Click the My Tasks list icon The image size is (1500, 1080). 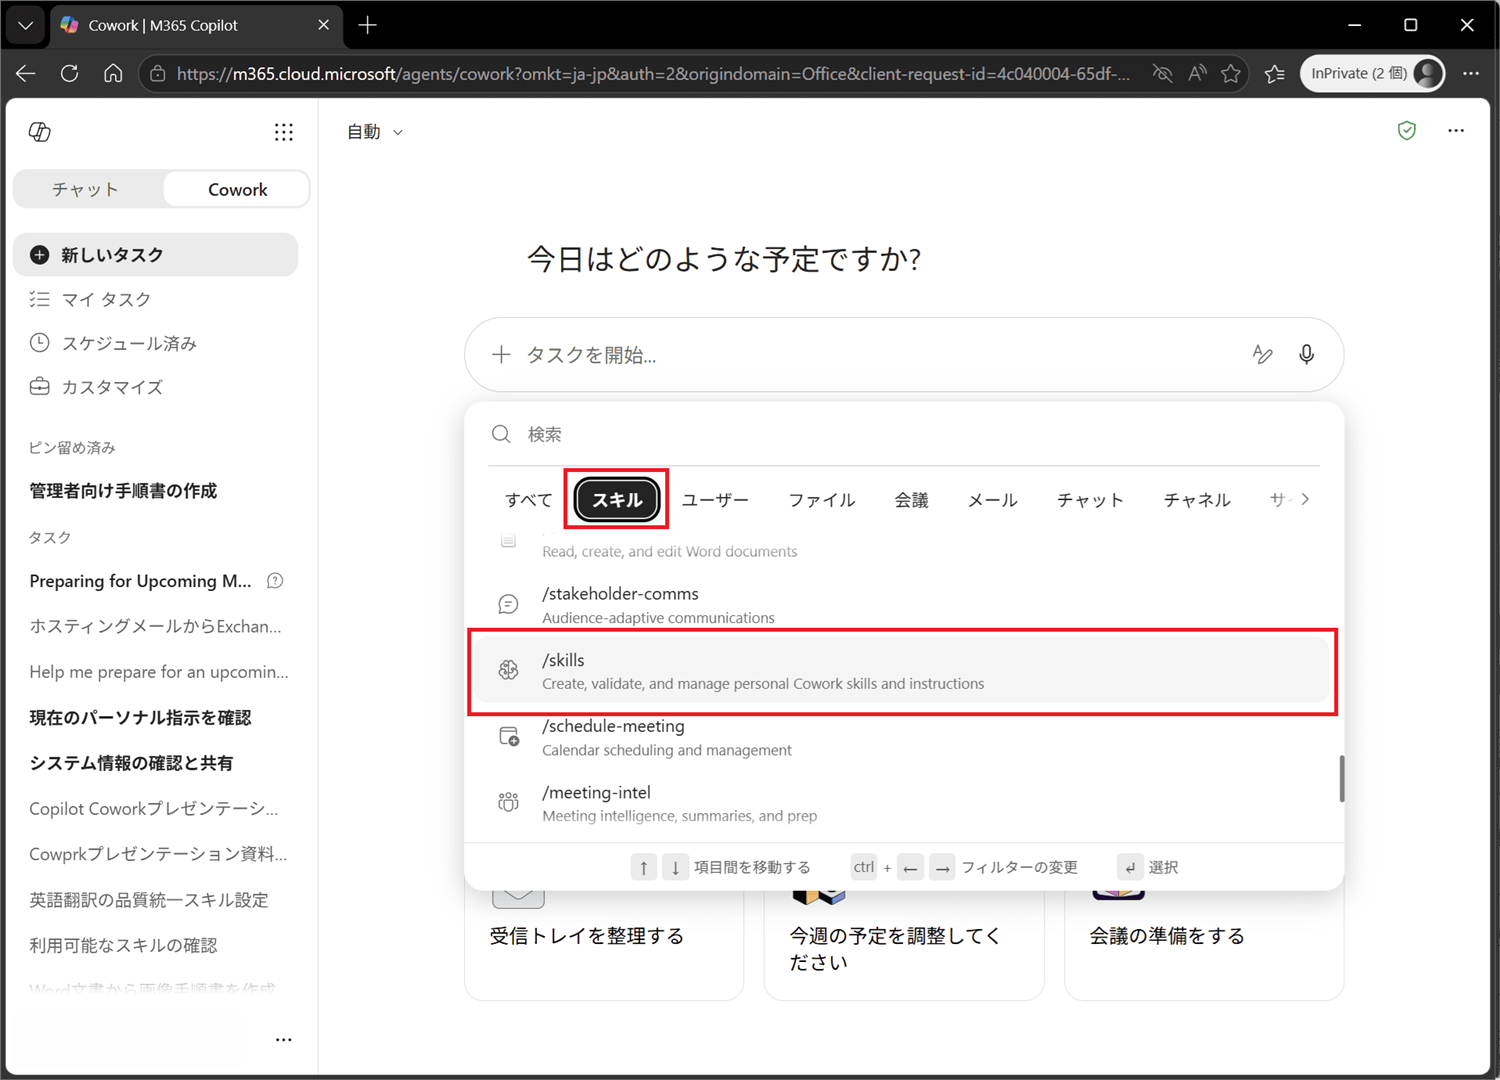[39, 299]
